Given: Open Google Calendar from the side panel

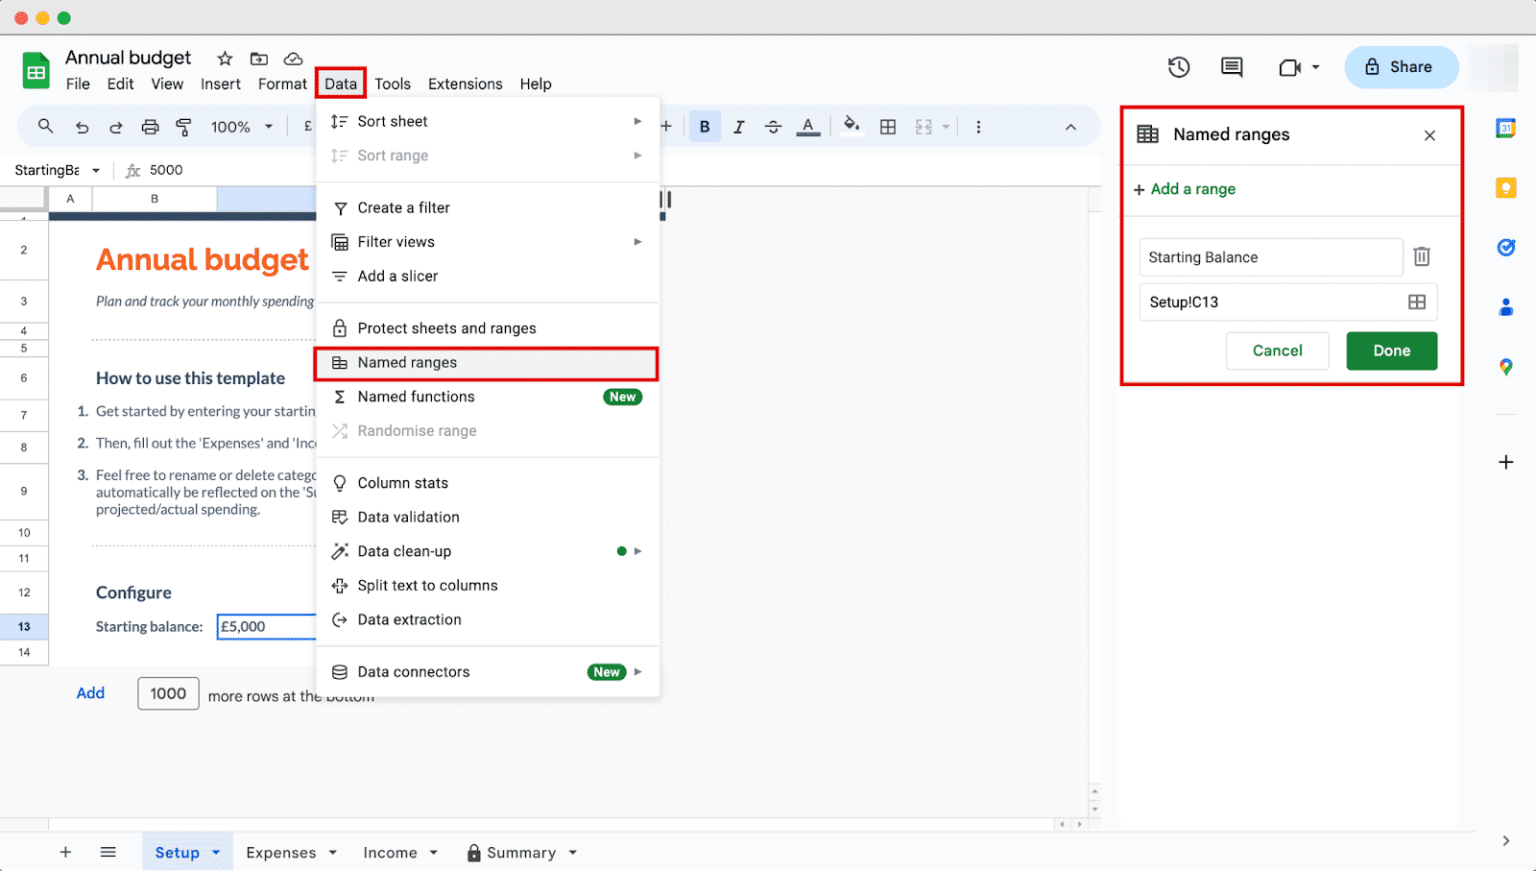Looking at the screenshot, I should pyautogui.click(x=1506, y=128).
